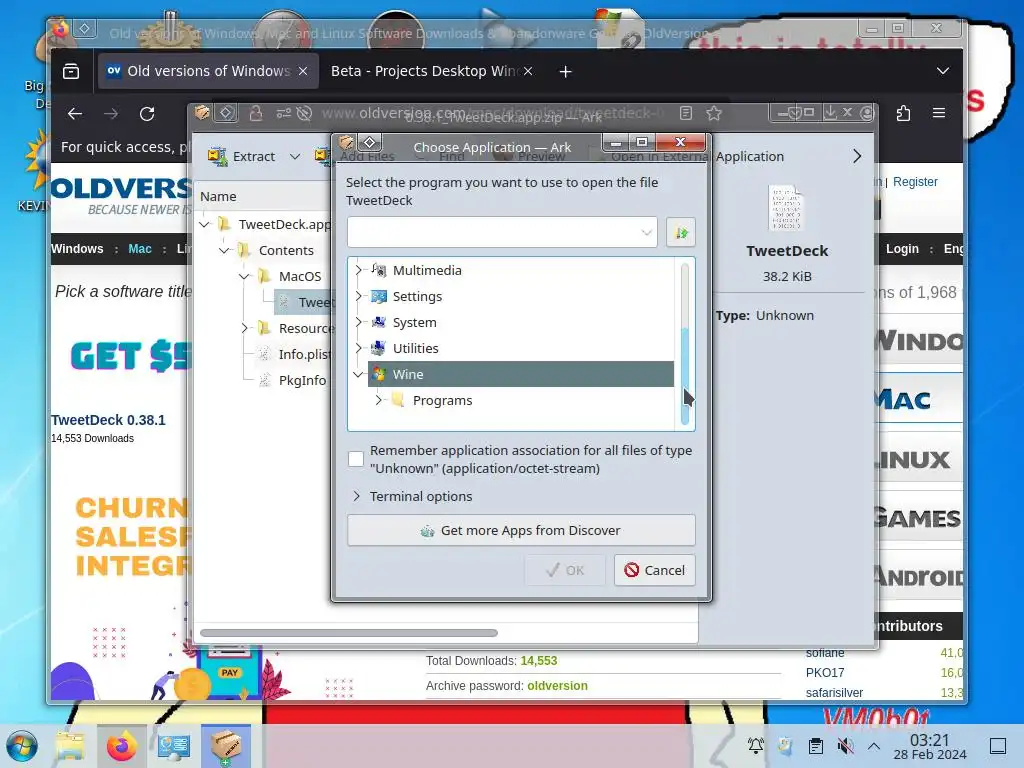Expand Terminal options section

pos(356,496)
